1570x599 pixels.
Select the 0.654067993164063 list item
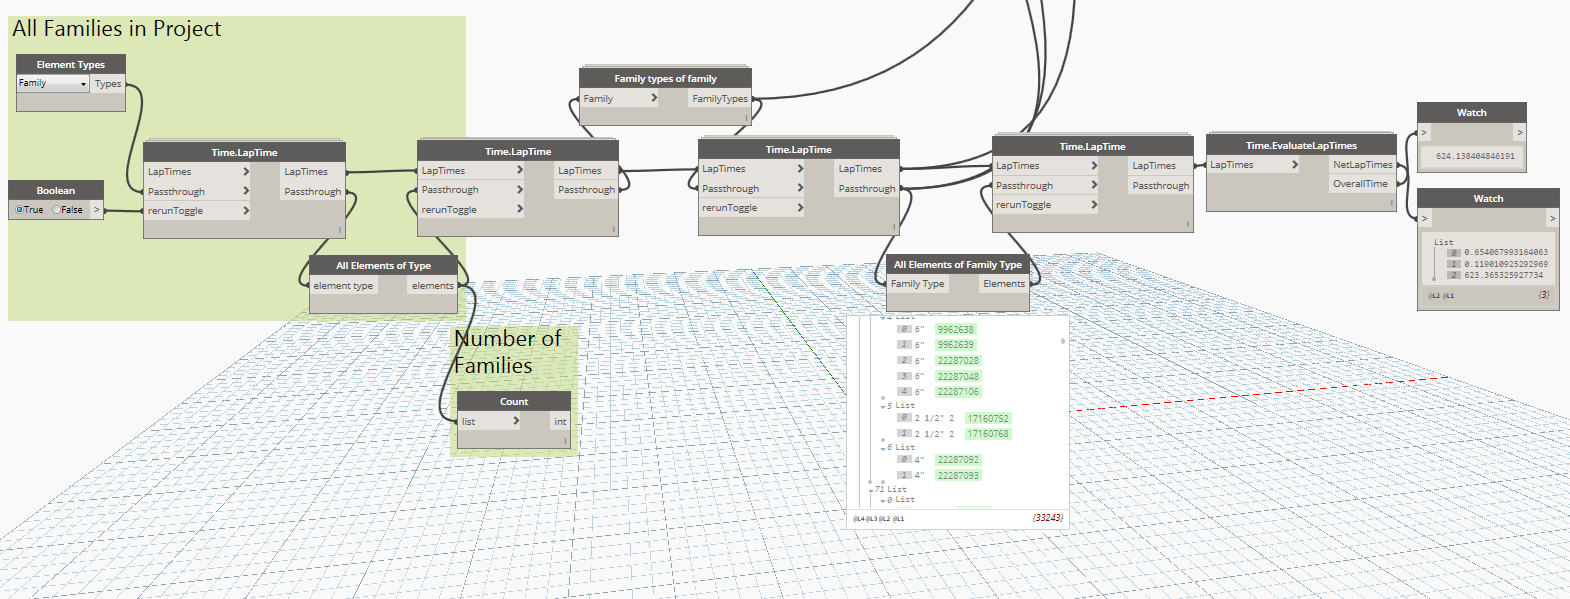(1505, 253)
